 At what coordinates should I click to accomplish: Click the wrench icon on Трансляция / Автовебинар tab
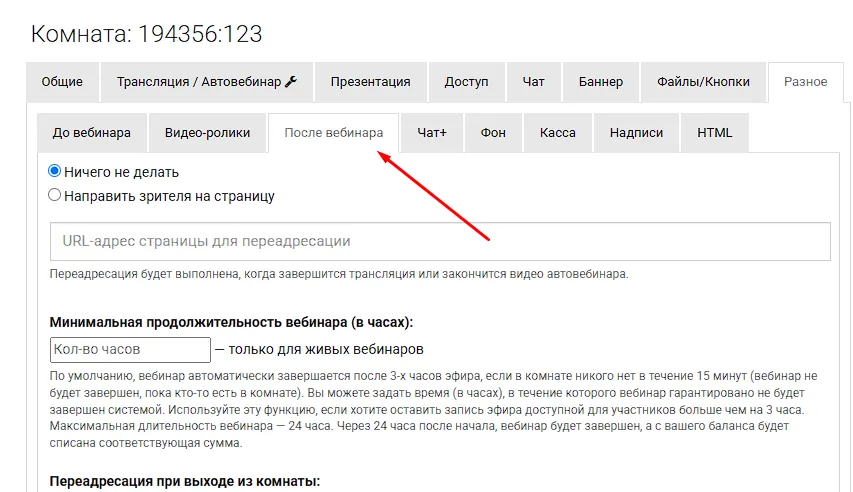point(291,82)
